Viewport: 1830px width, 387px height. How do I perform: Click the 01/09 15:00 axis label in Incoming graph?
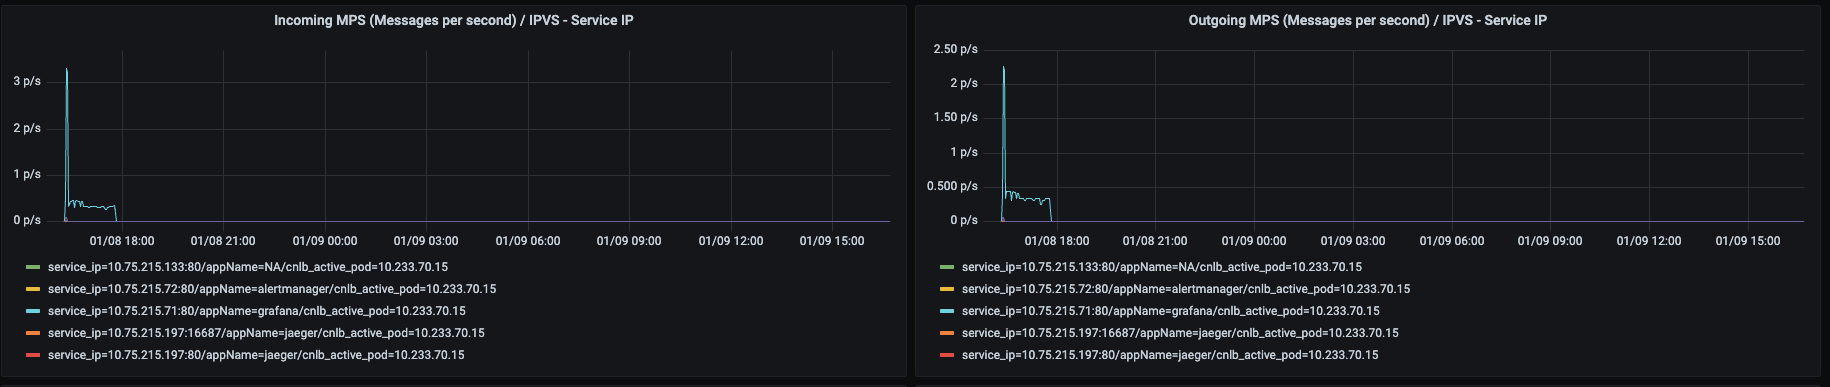pyautogui.click(x=832, y=241)
